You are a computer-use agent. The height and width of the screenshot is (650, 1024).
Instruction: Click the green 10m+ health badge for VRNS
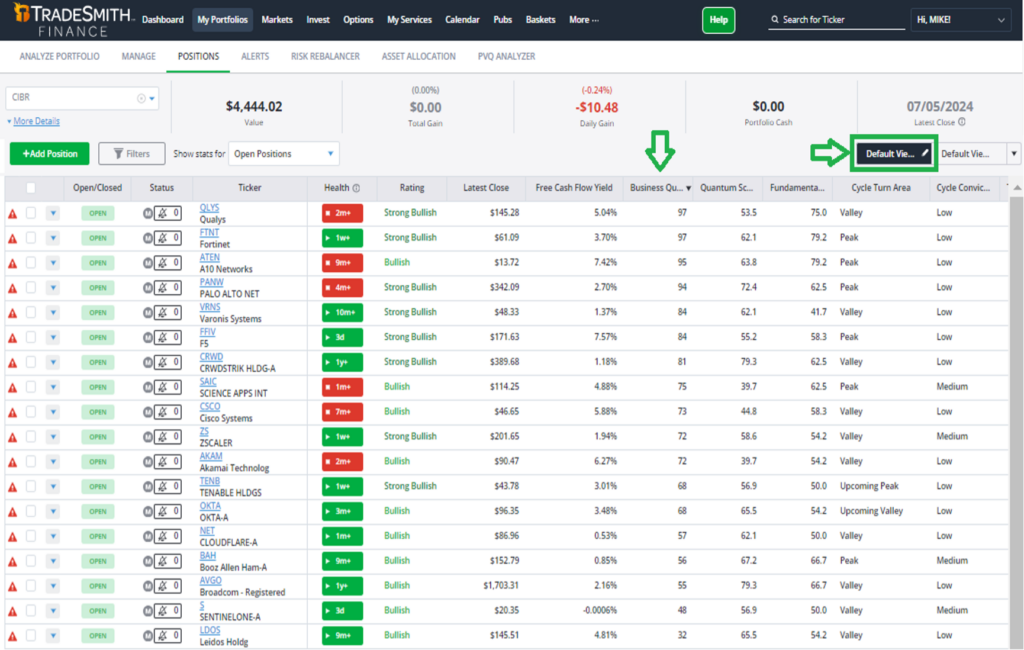(x=342, y=312)
